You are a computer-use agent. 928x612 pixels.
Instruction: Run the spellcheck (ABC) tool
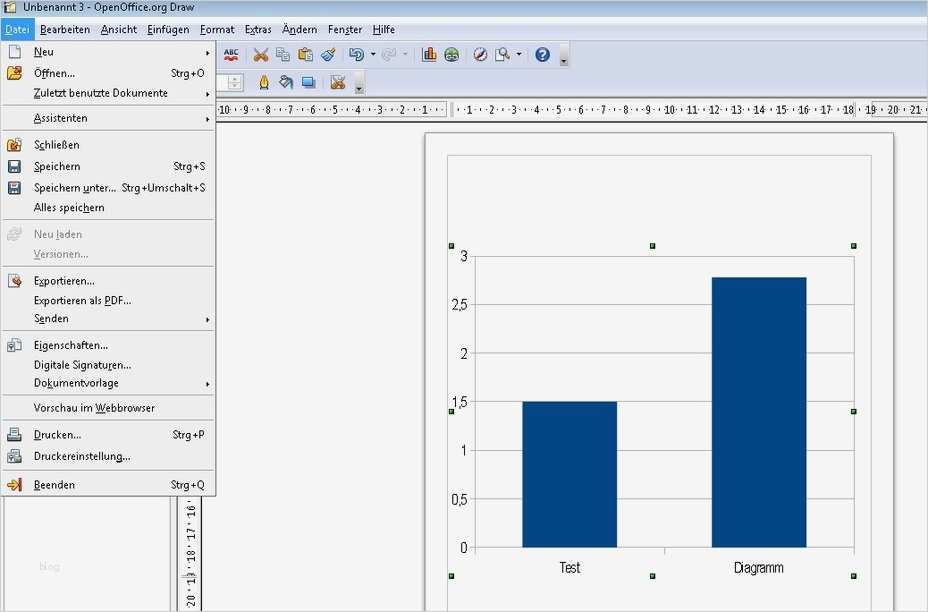coord(232,54)
